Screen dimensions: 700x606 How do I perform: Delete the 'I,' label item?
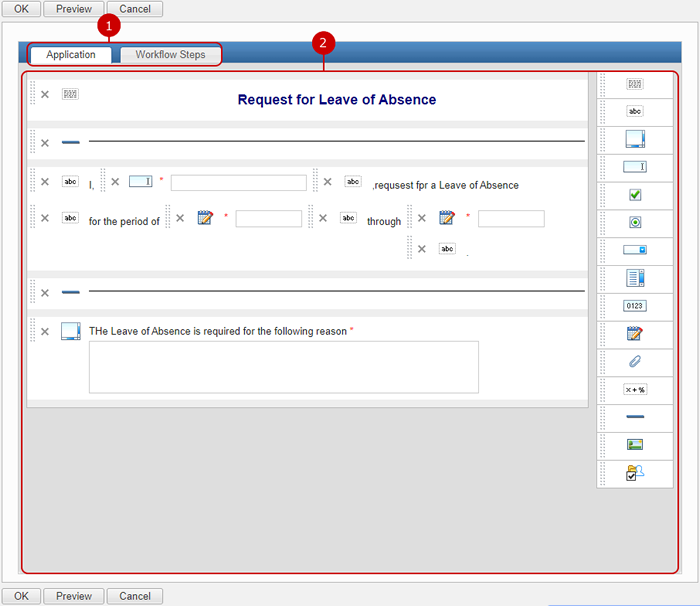[45, 182]
